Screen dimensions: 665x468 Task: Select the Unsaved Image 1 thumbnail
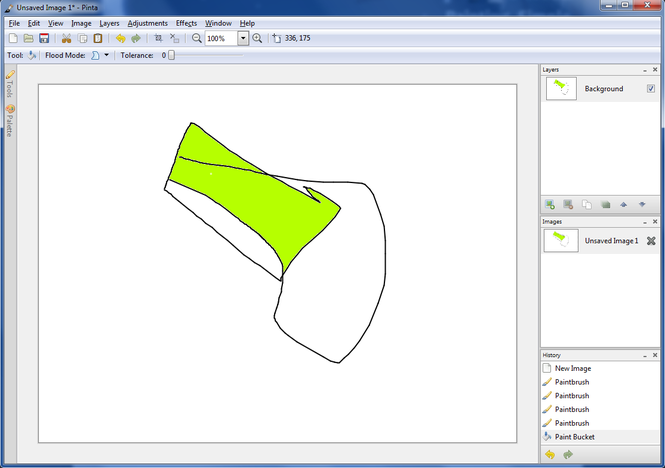(561, 241)
